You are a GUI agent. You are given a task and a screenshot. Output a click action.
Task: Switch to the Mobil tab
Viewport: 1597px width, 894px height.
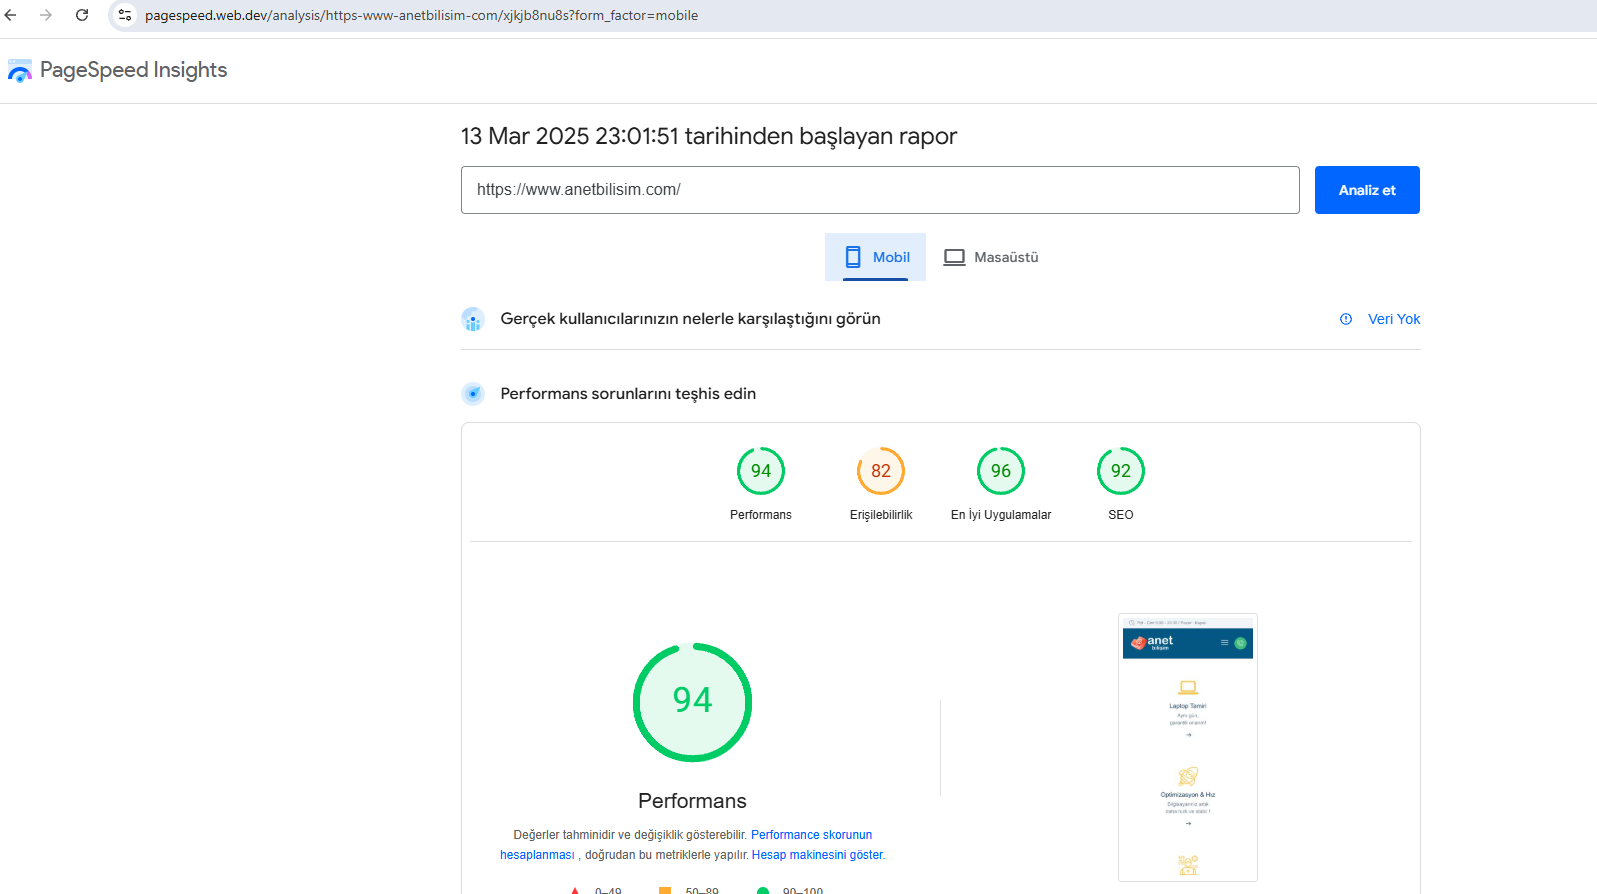point(876,257)
